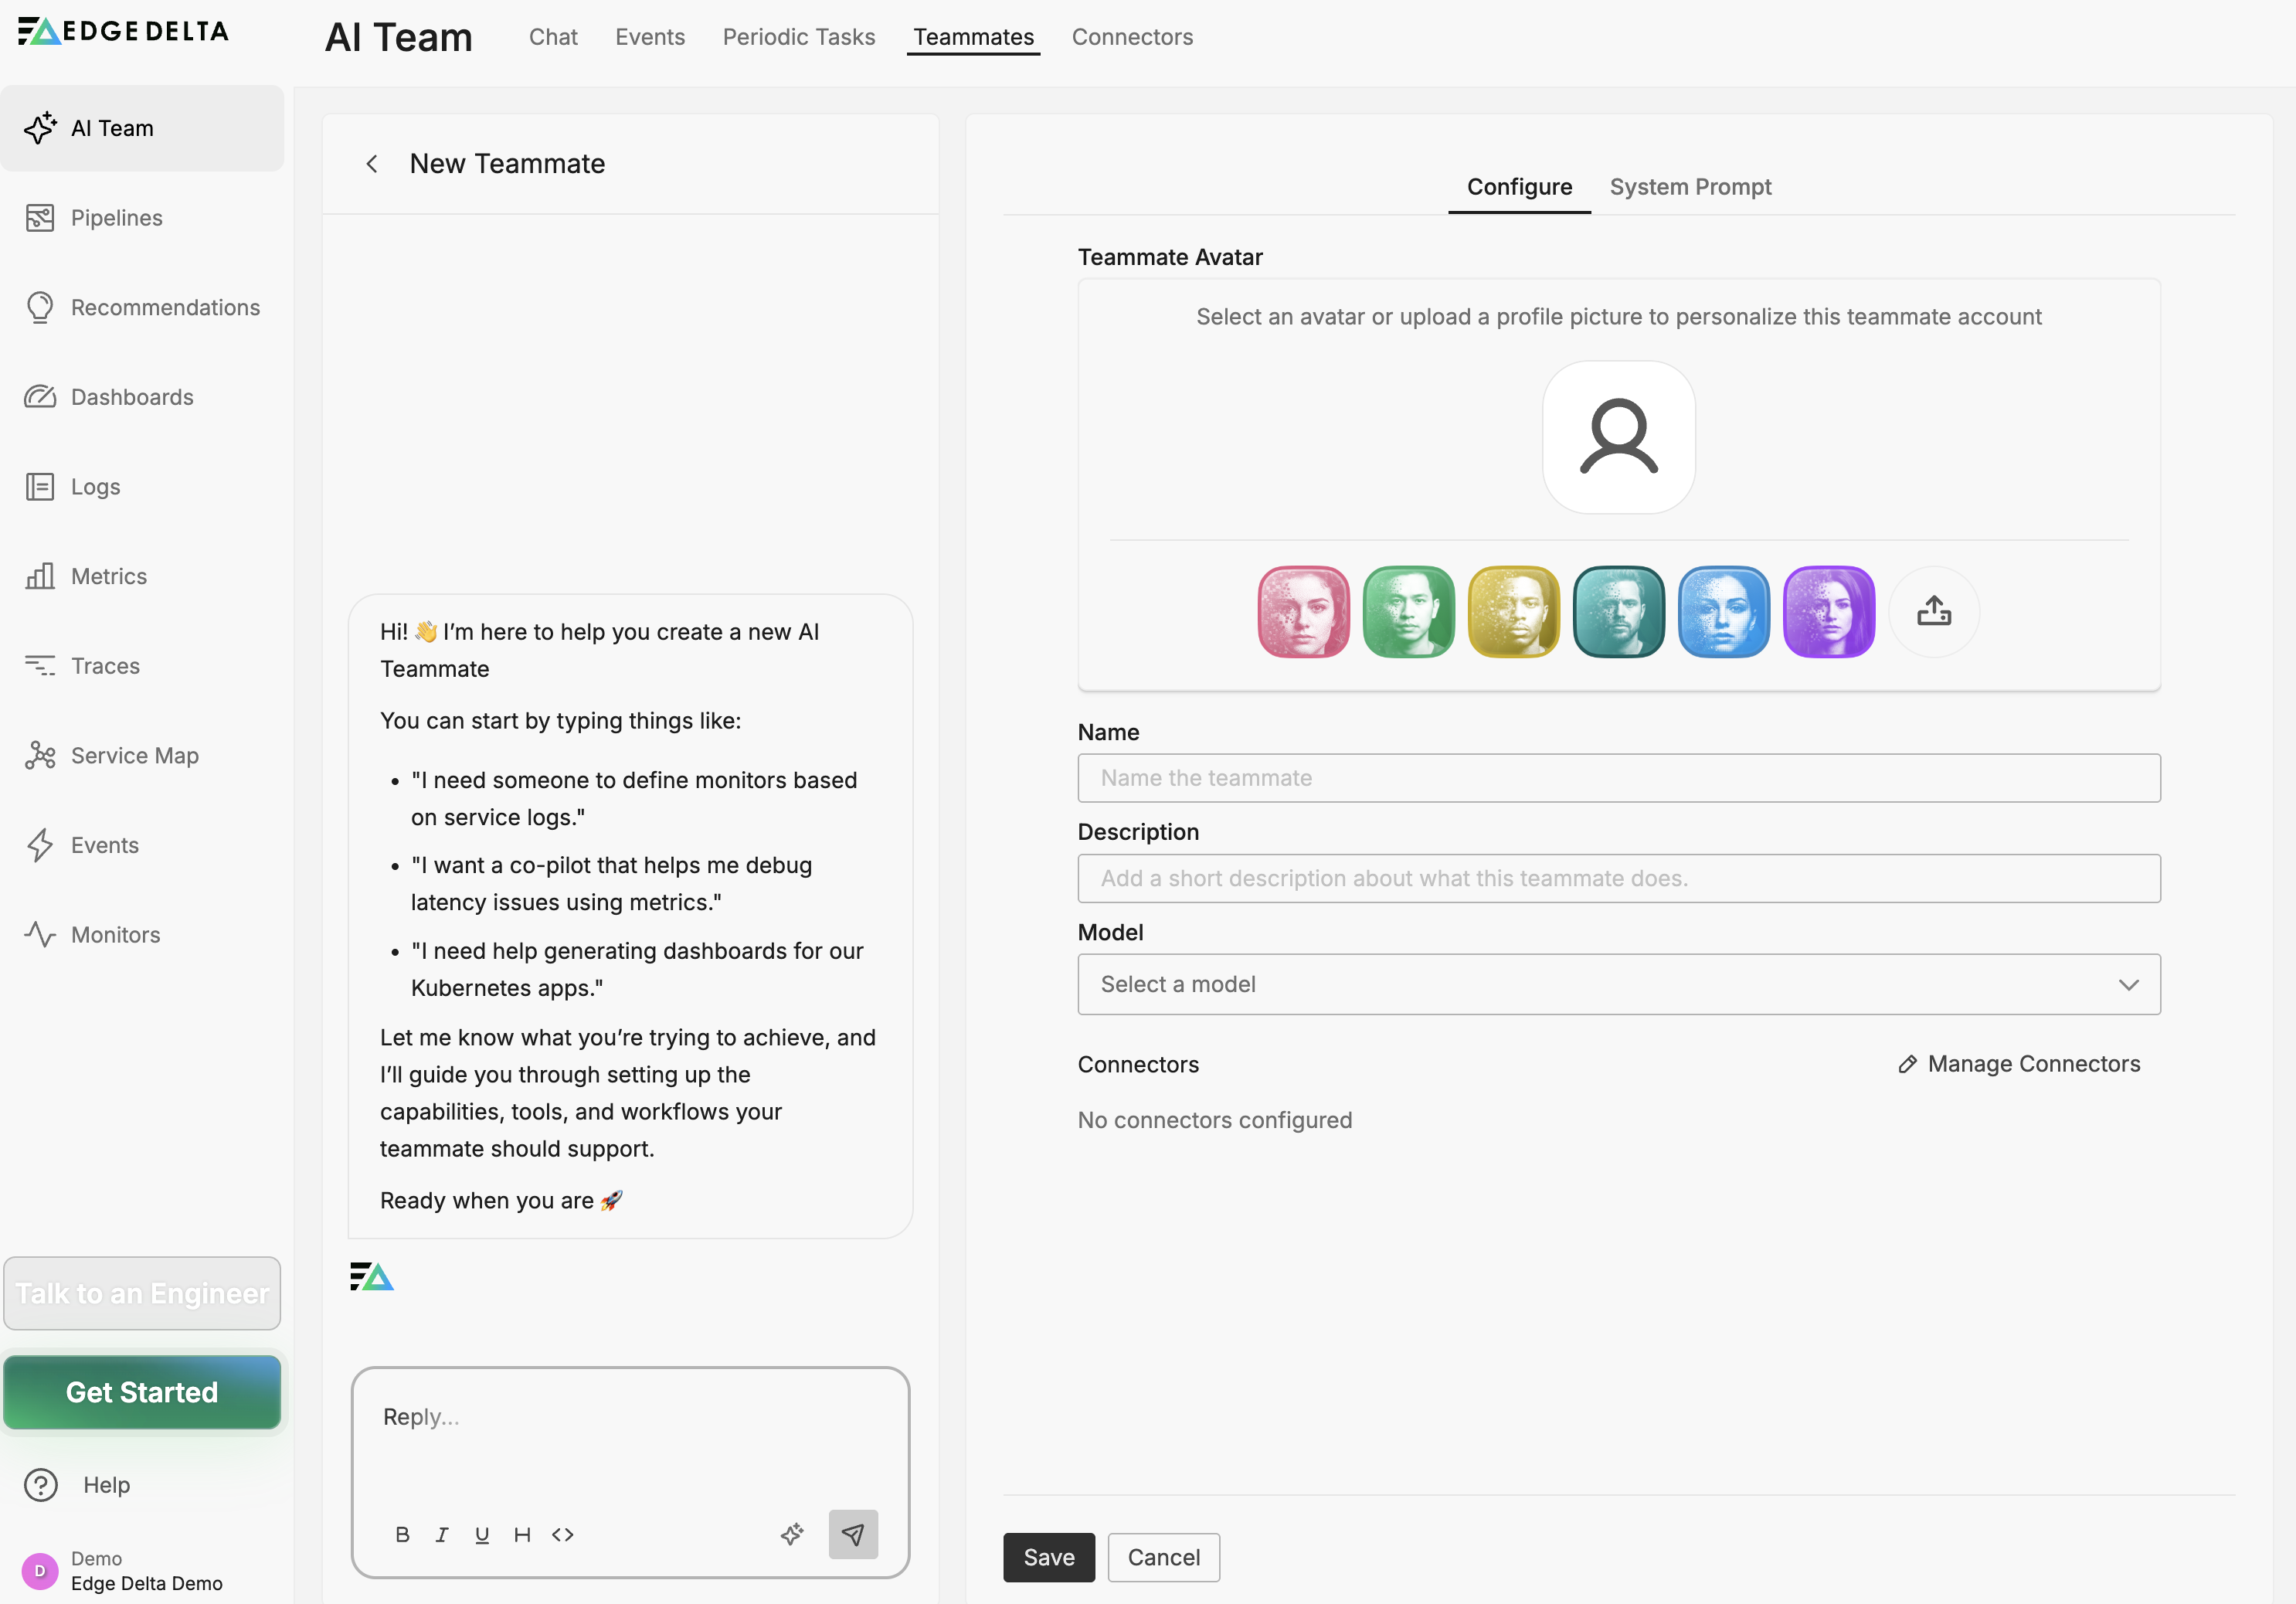The image size is (2296, 1604).
Task: Click the Edge Delta logo
Action: pyautogui.click(x=122, y=31)
